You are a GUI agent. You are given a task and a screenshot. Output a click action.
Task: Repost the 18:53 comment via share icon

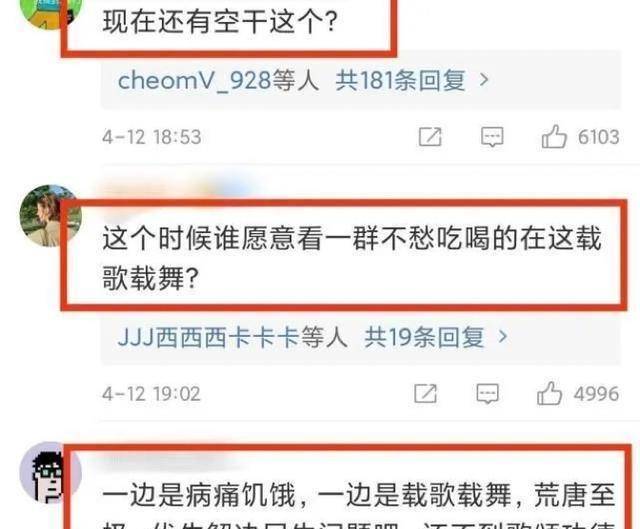430,137
